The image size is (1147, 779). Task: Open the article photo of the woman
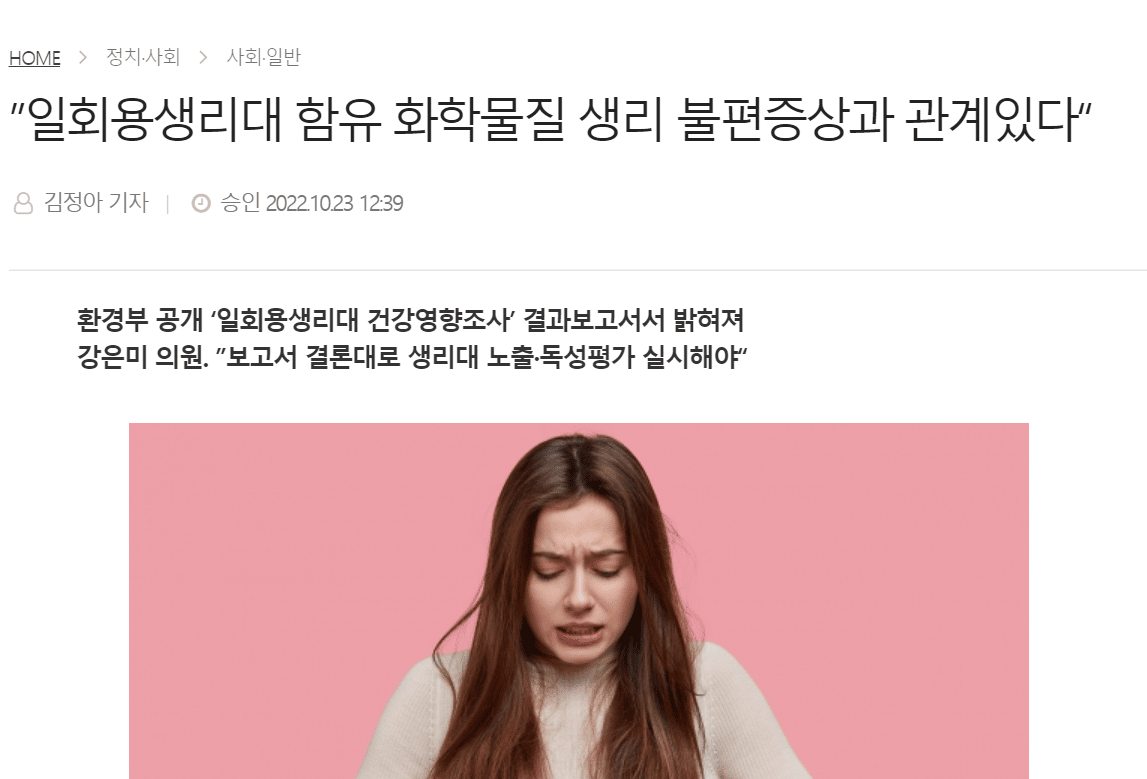[579, 601]
